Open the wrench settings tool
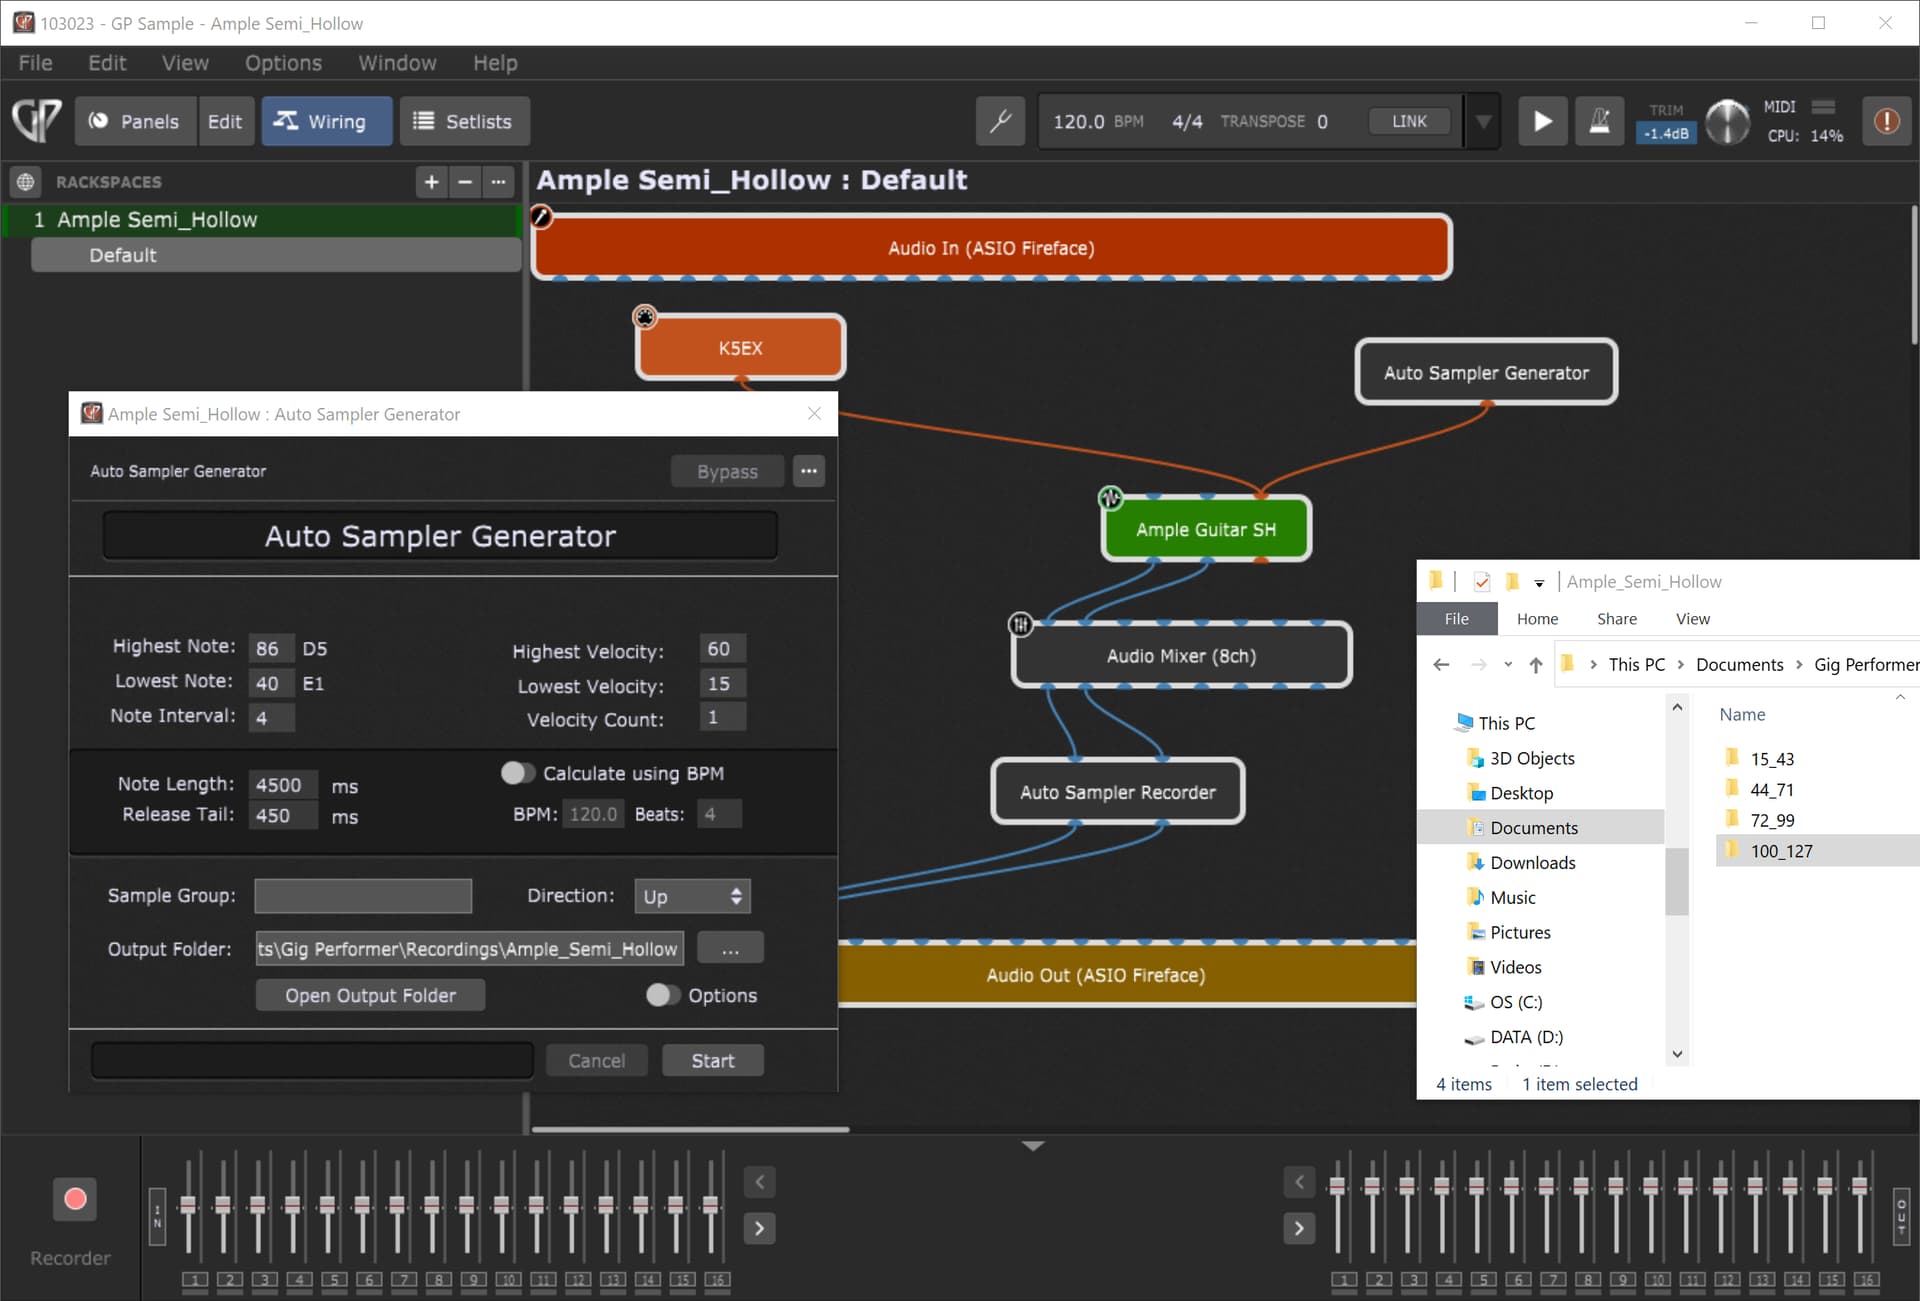The height and width of the screenshot is (1301, 1920). click(x=1000, y=121)
